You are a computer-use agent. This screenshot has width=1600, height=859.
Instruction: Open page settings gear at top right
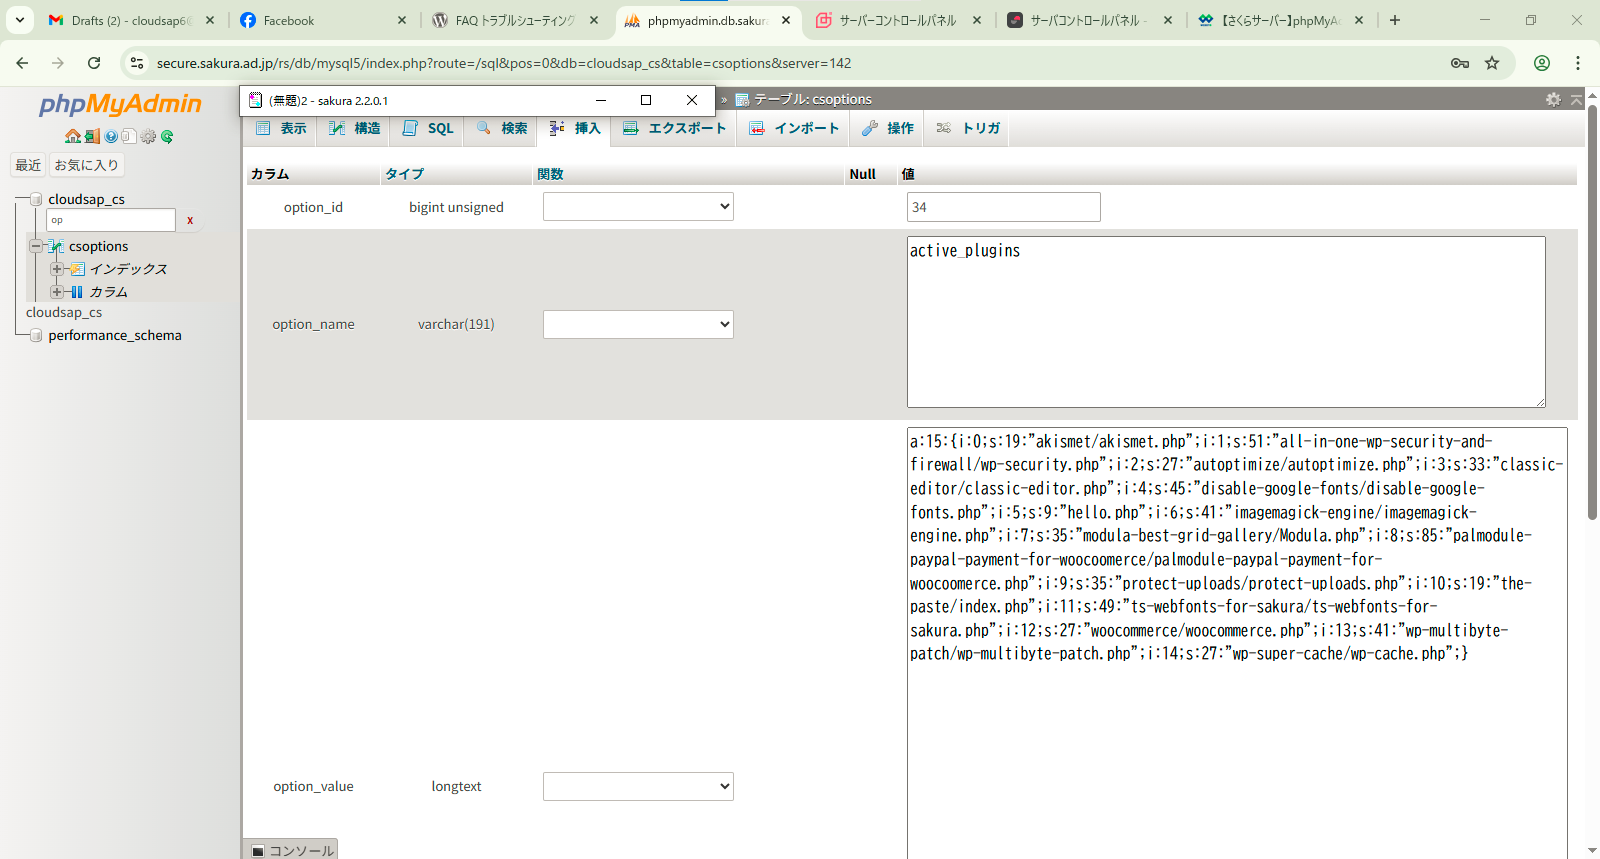click(x=1553, y=99)
